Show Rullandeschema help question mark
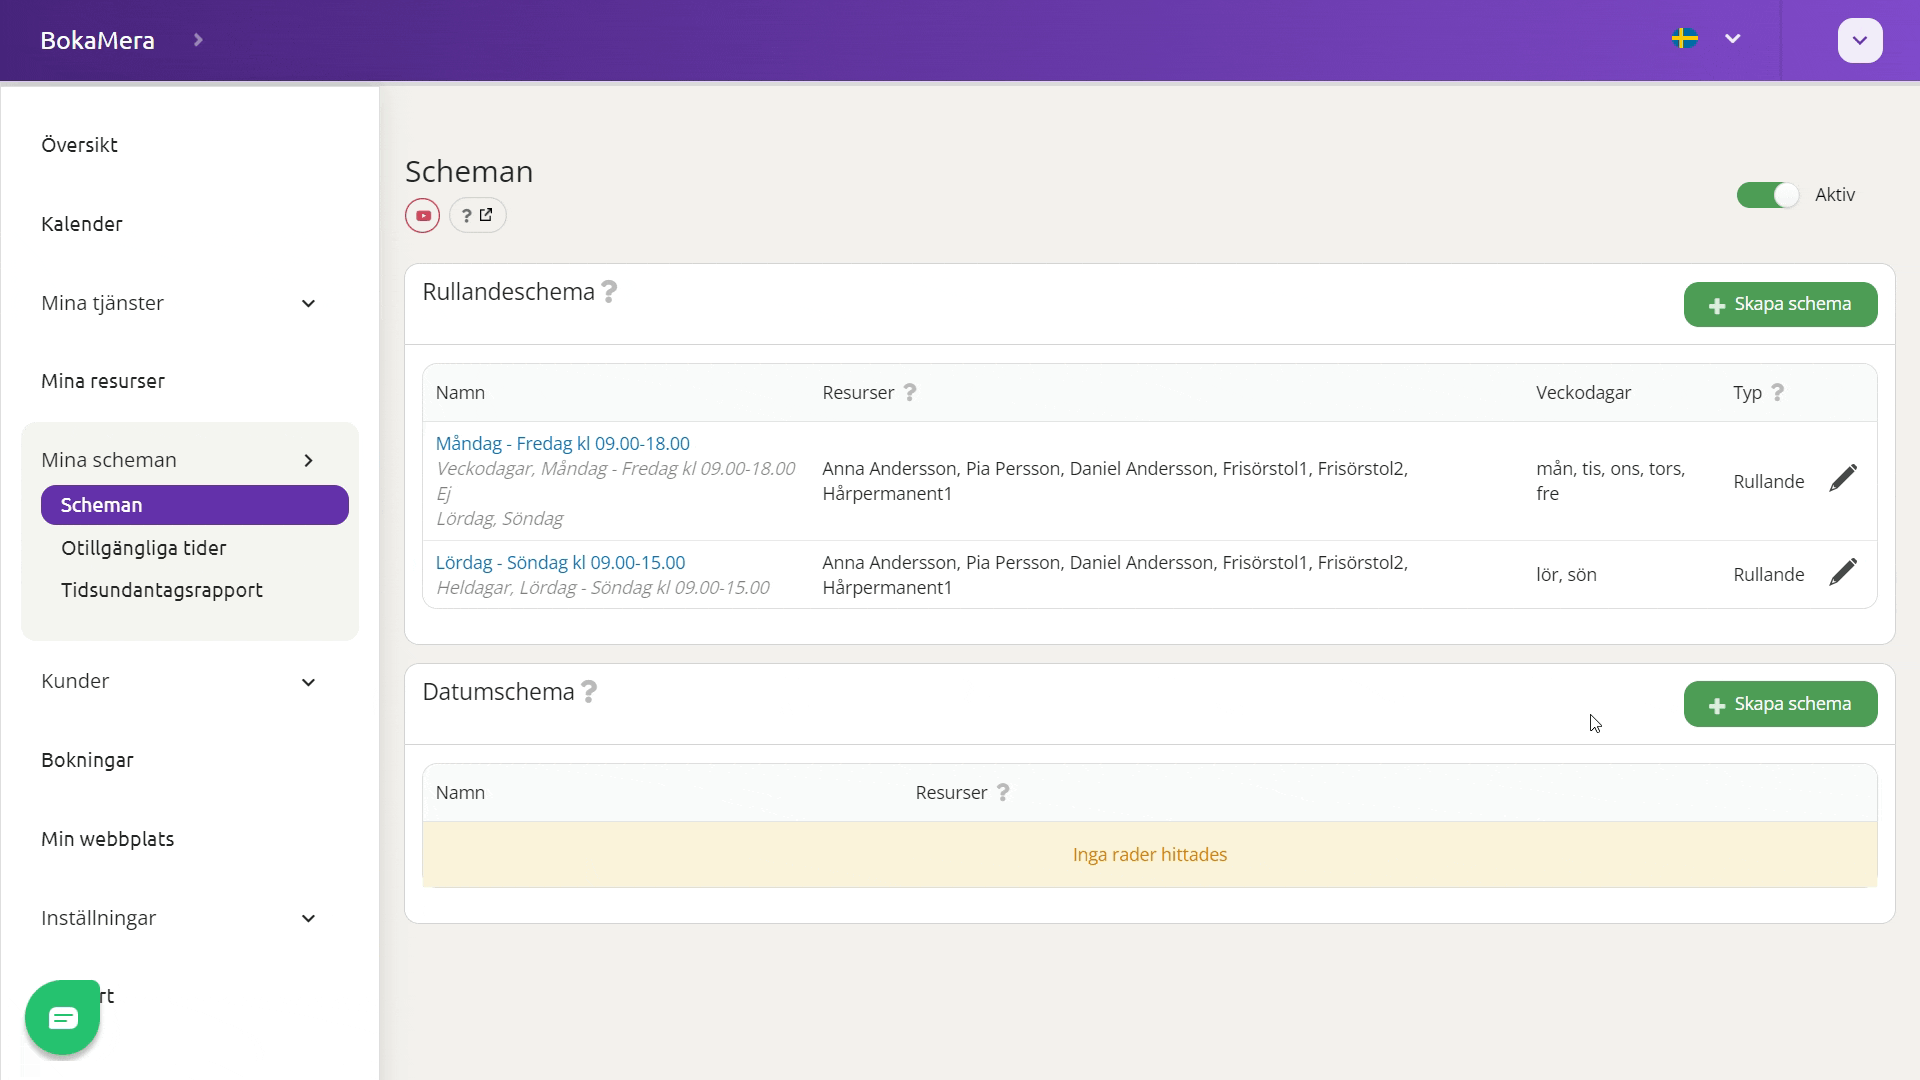The image size is (1920, 1080). point(609,292)
